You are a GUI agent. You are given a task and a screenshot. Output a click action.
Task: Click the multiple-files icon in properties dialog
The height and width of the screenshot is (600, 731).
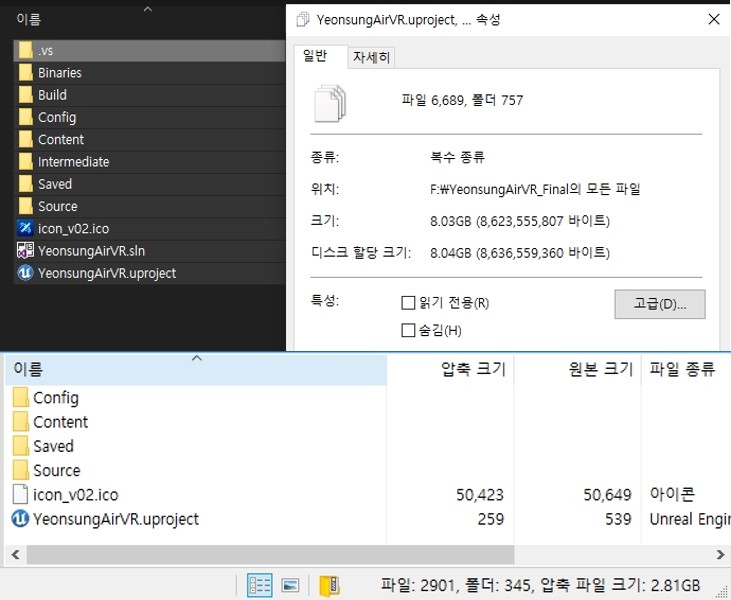tap(330, 103)
